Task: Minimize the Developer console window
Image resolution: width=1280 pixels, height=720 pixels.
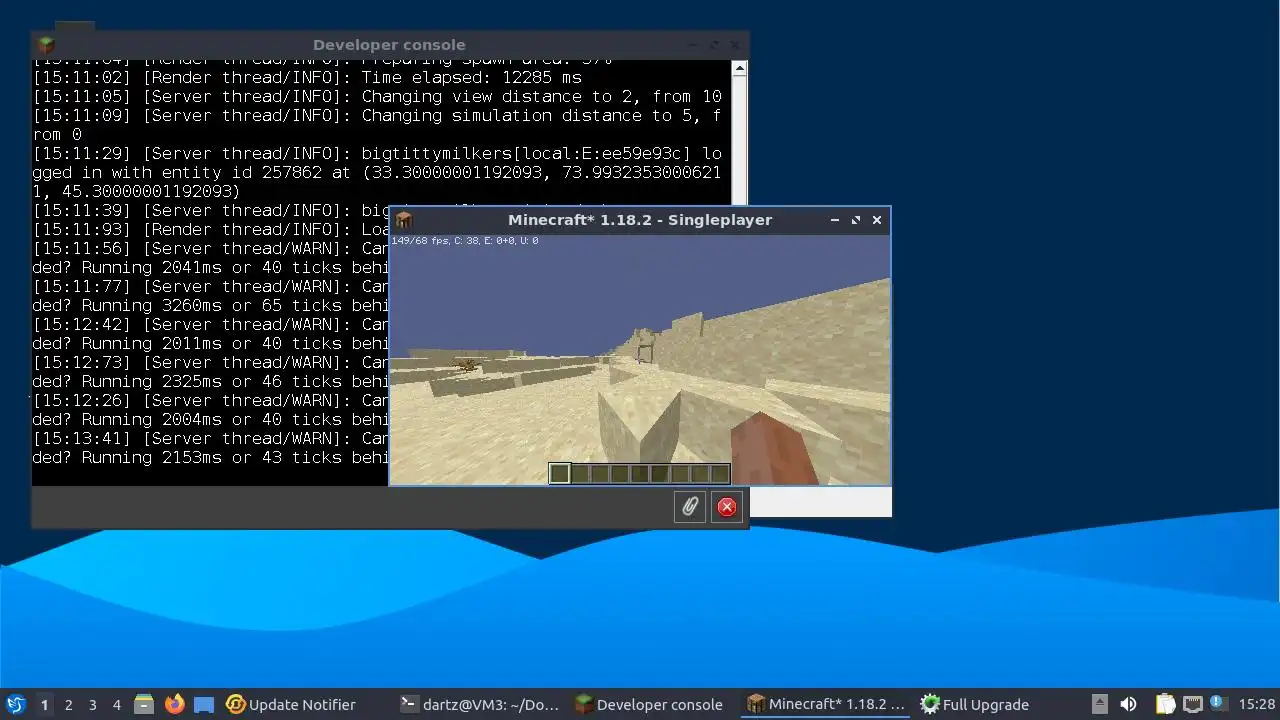Action: pyautogui.click(x=693, y=45)
